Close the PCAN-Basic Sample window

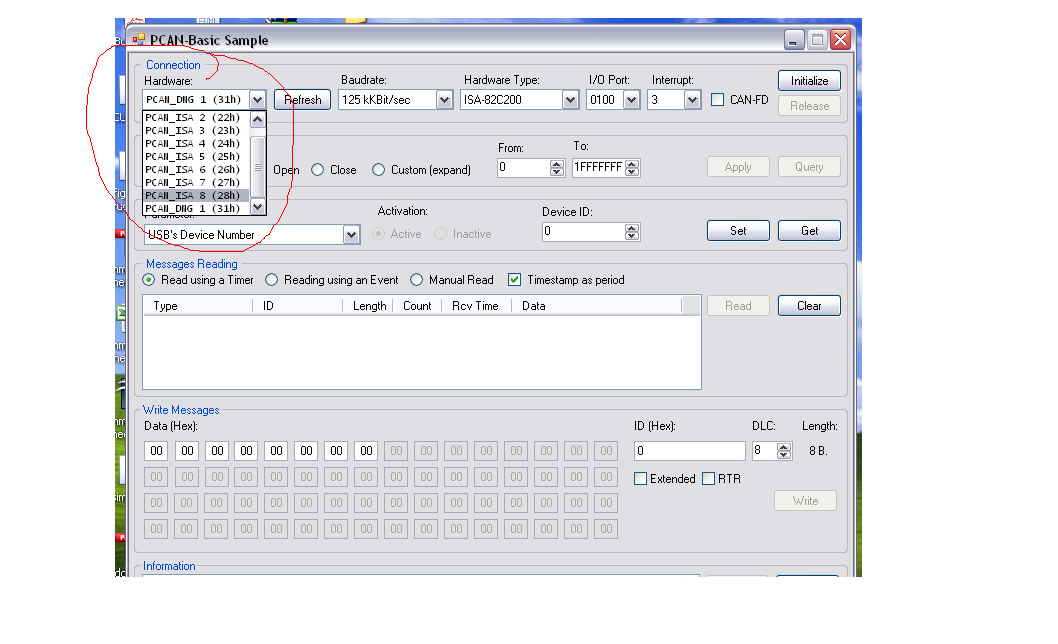[x=840, y=40]
